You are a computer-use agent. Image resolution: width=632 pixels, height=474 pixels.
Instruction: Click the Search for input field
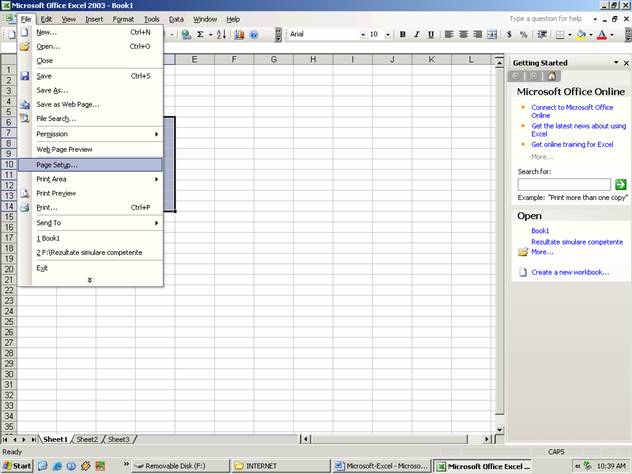coord(564,185)
